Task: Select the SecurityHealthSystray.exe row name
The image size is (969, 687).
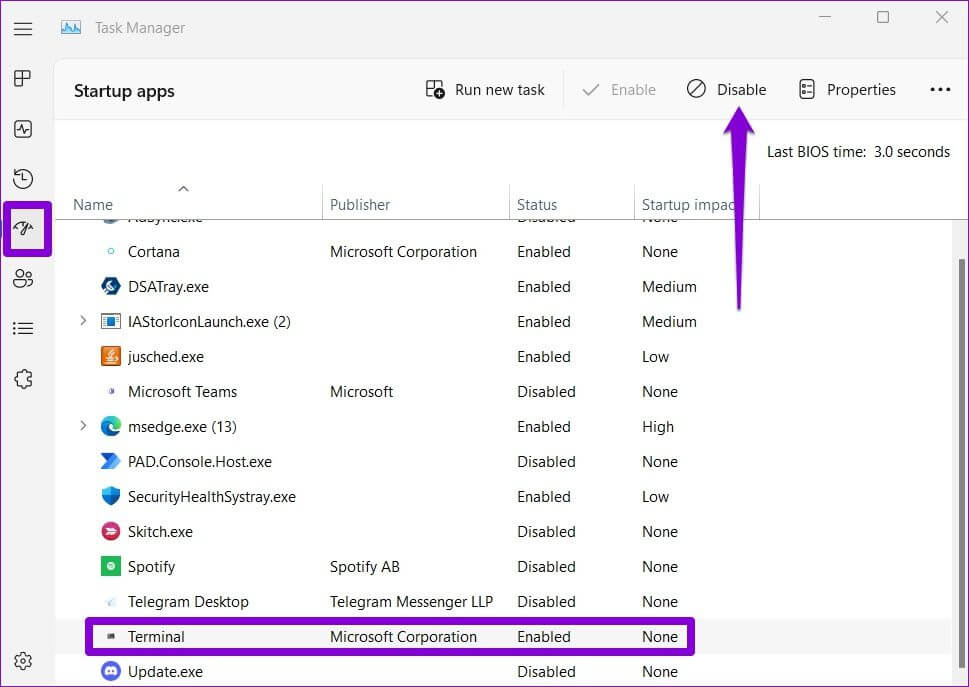Action: click(211, 497)
